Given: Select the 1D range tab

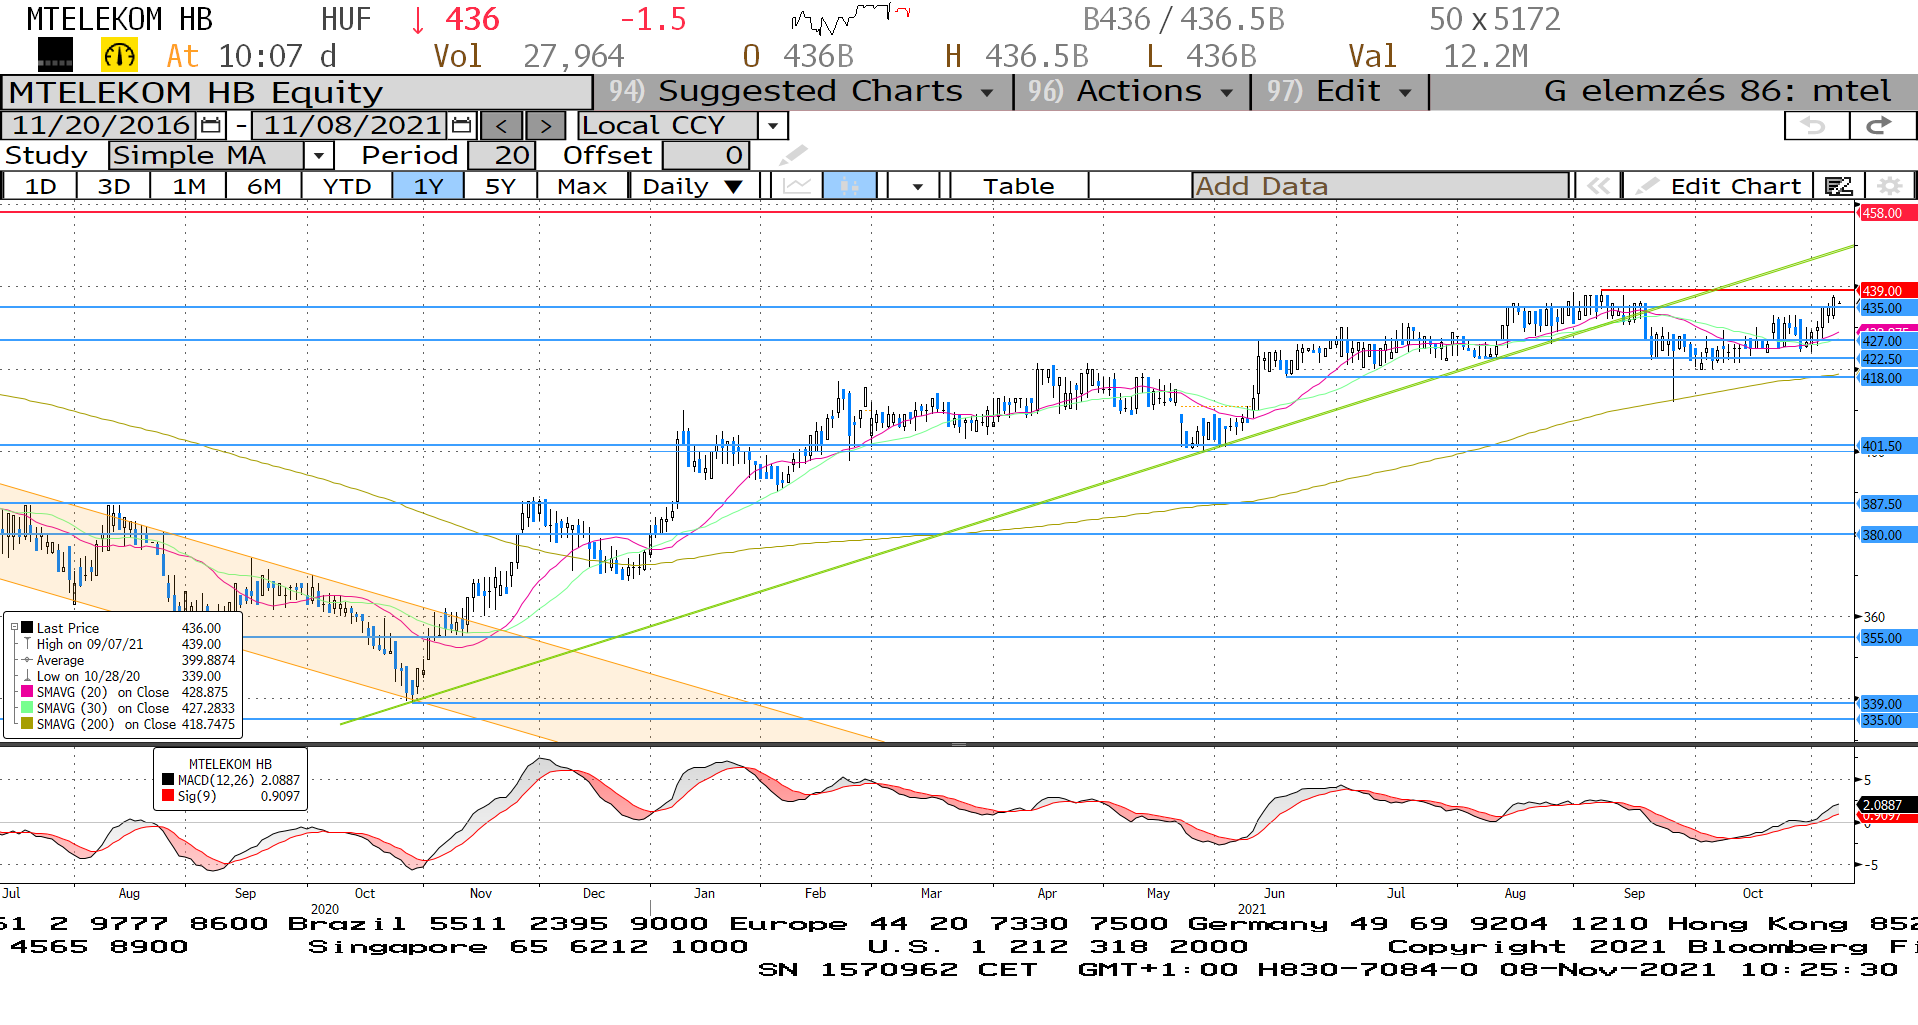Looking at the screenshot, I should 40,186.
